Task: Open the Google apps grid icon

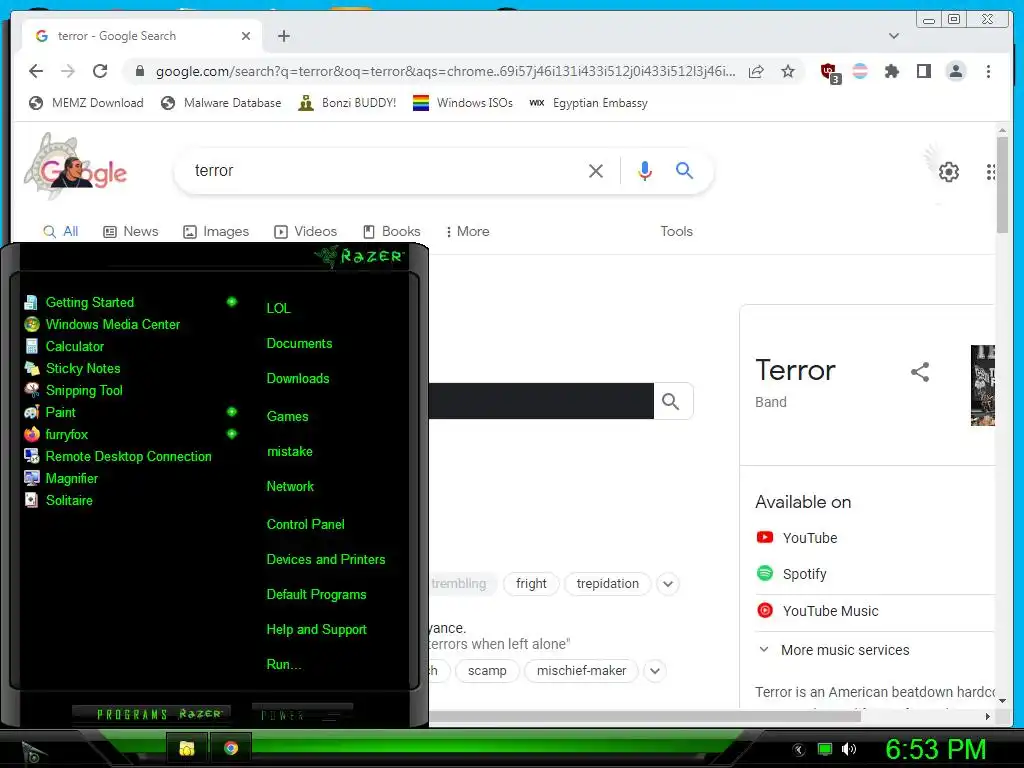Action: pyautogui.click(x=991, y=172)
